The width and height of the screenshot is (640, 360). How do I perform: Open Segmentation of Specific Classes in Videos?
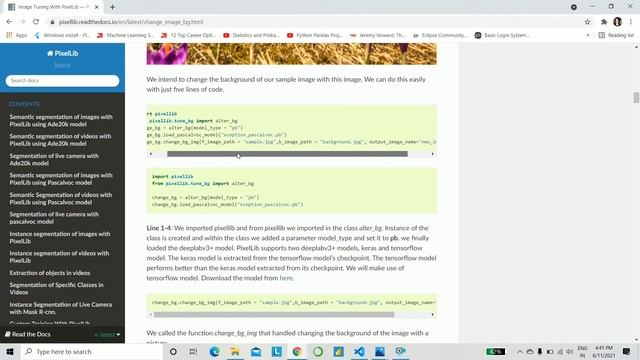56,289
